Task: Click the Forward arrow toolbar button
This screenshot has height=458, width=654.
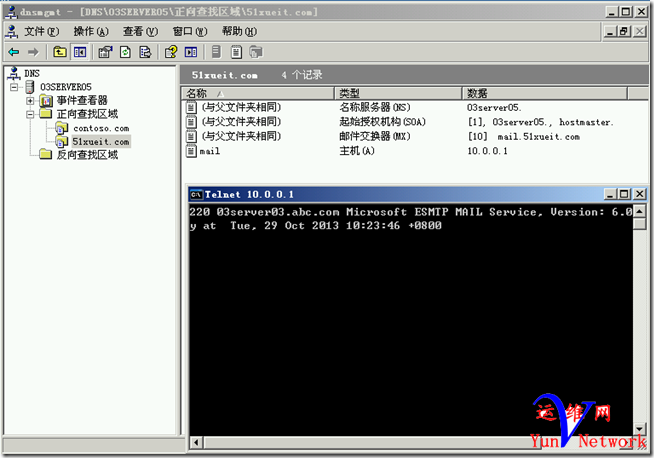Action: tap(33, 52)
